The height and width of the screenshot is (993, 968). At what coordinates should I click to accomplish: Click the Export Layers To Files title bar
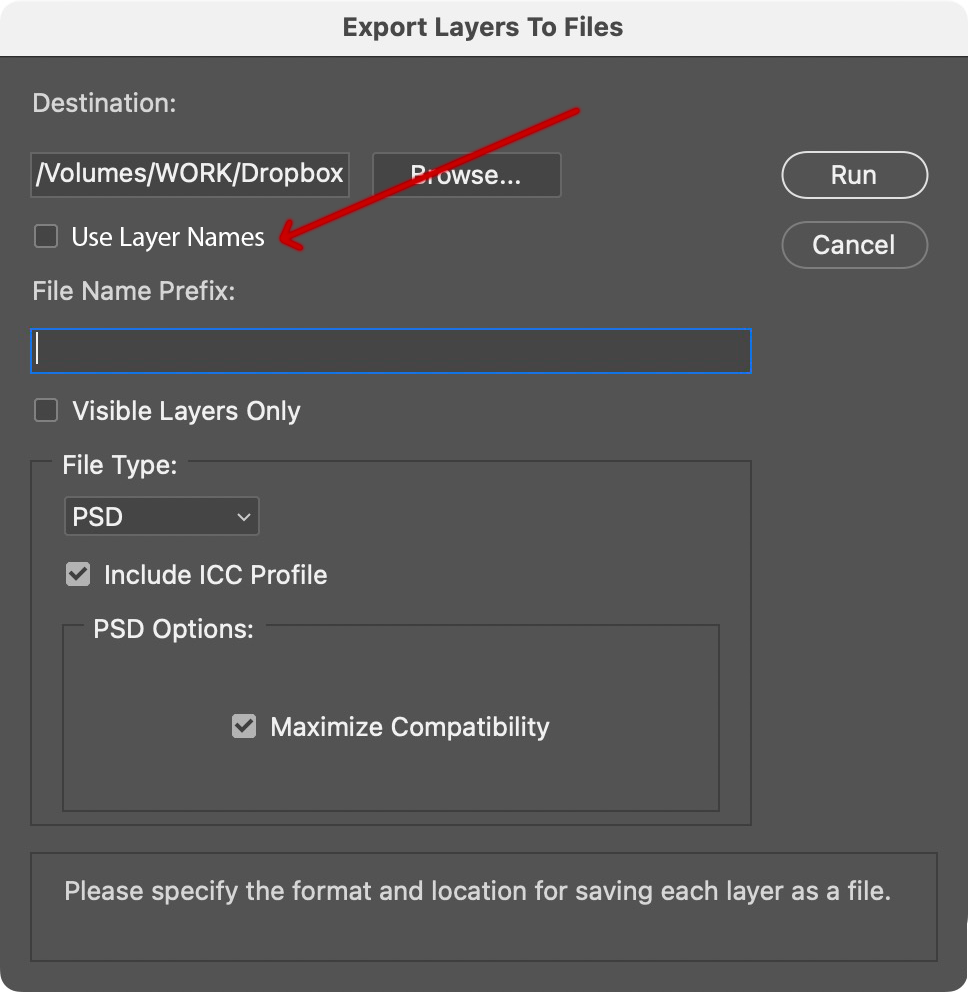484,27
